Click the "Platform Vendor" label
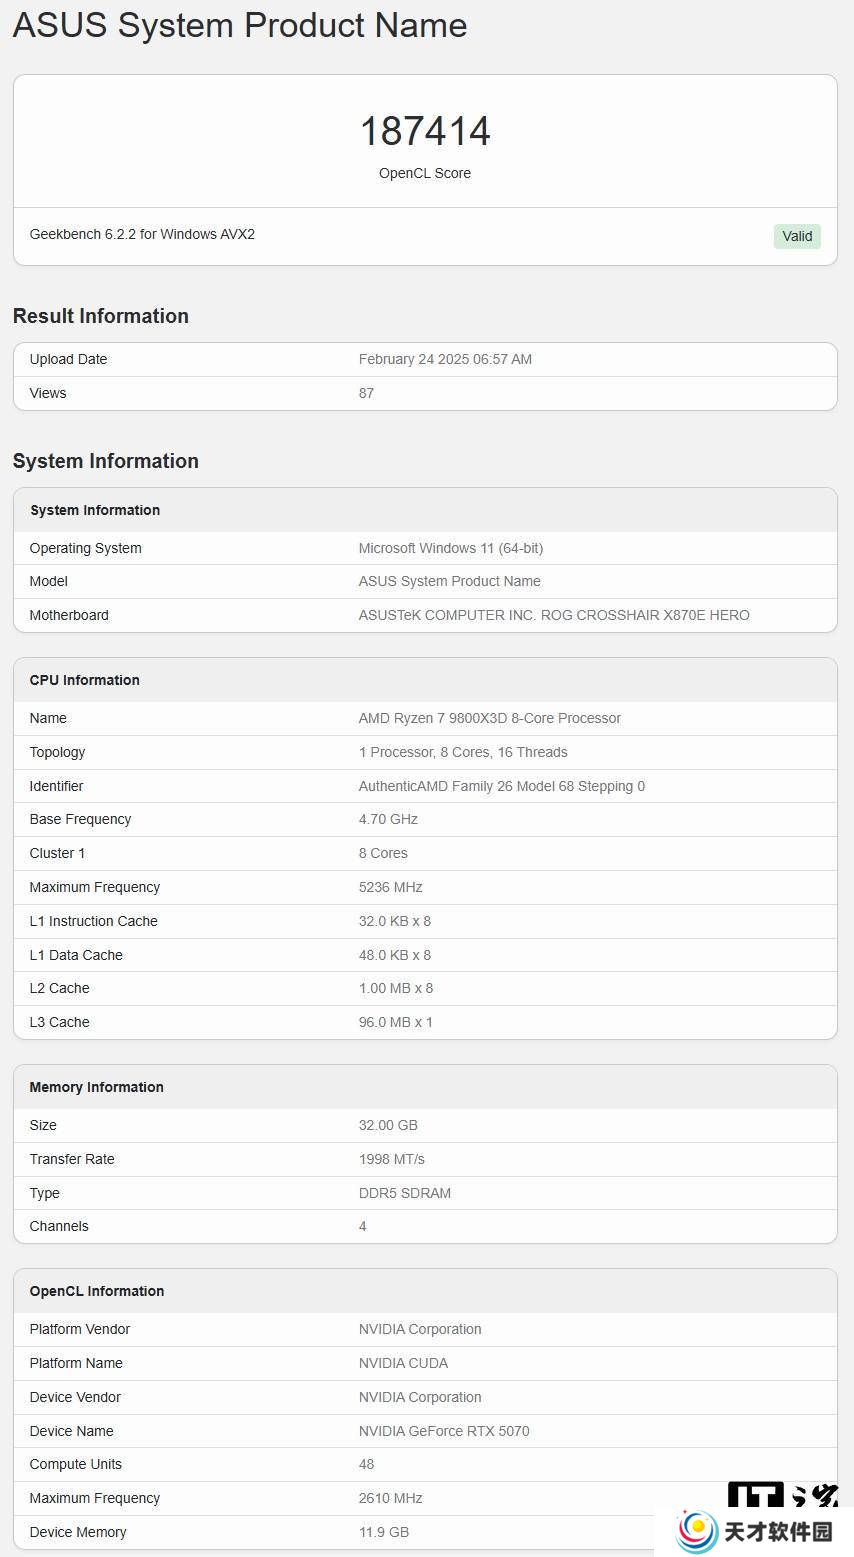The height and width of the screenshot is (1557, 854). coord(80,1329)
